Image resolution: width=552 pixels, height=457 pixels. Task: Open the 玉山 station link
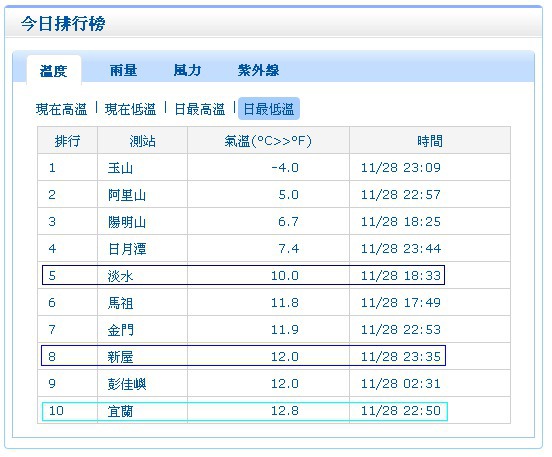[120, 168]
